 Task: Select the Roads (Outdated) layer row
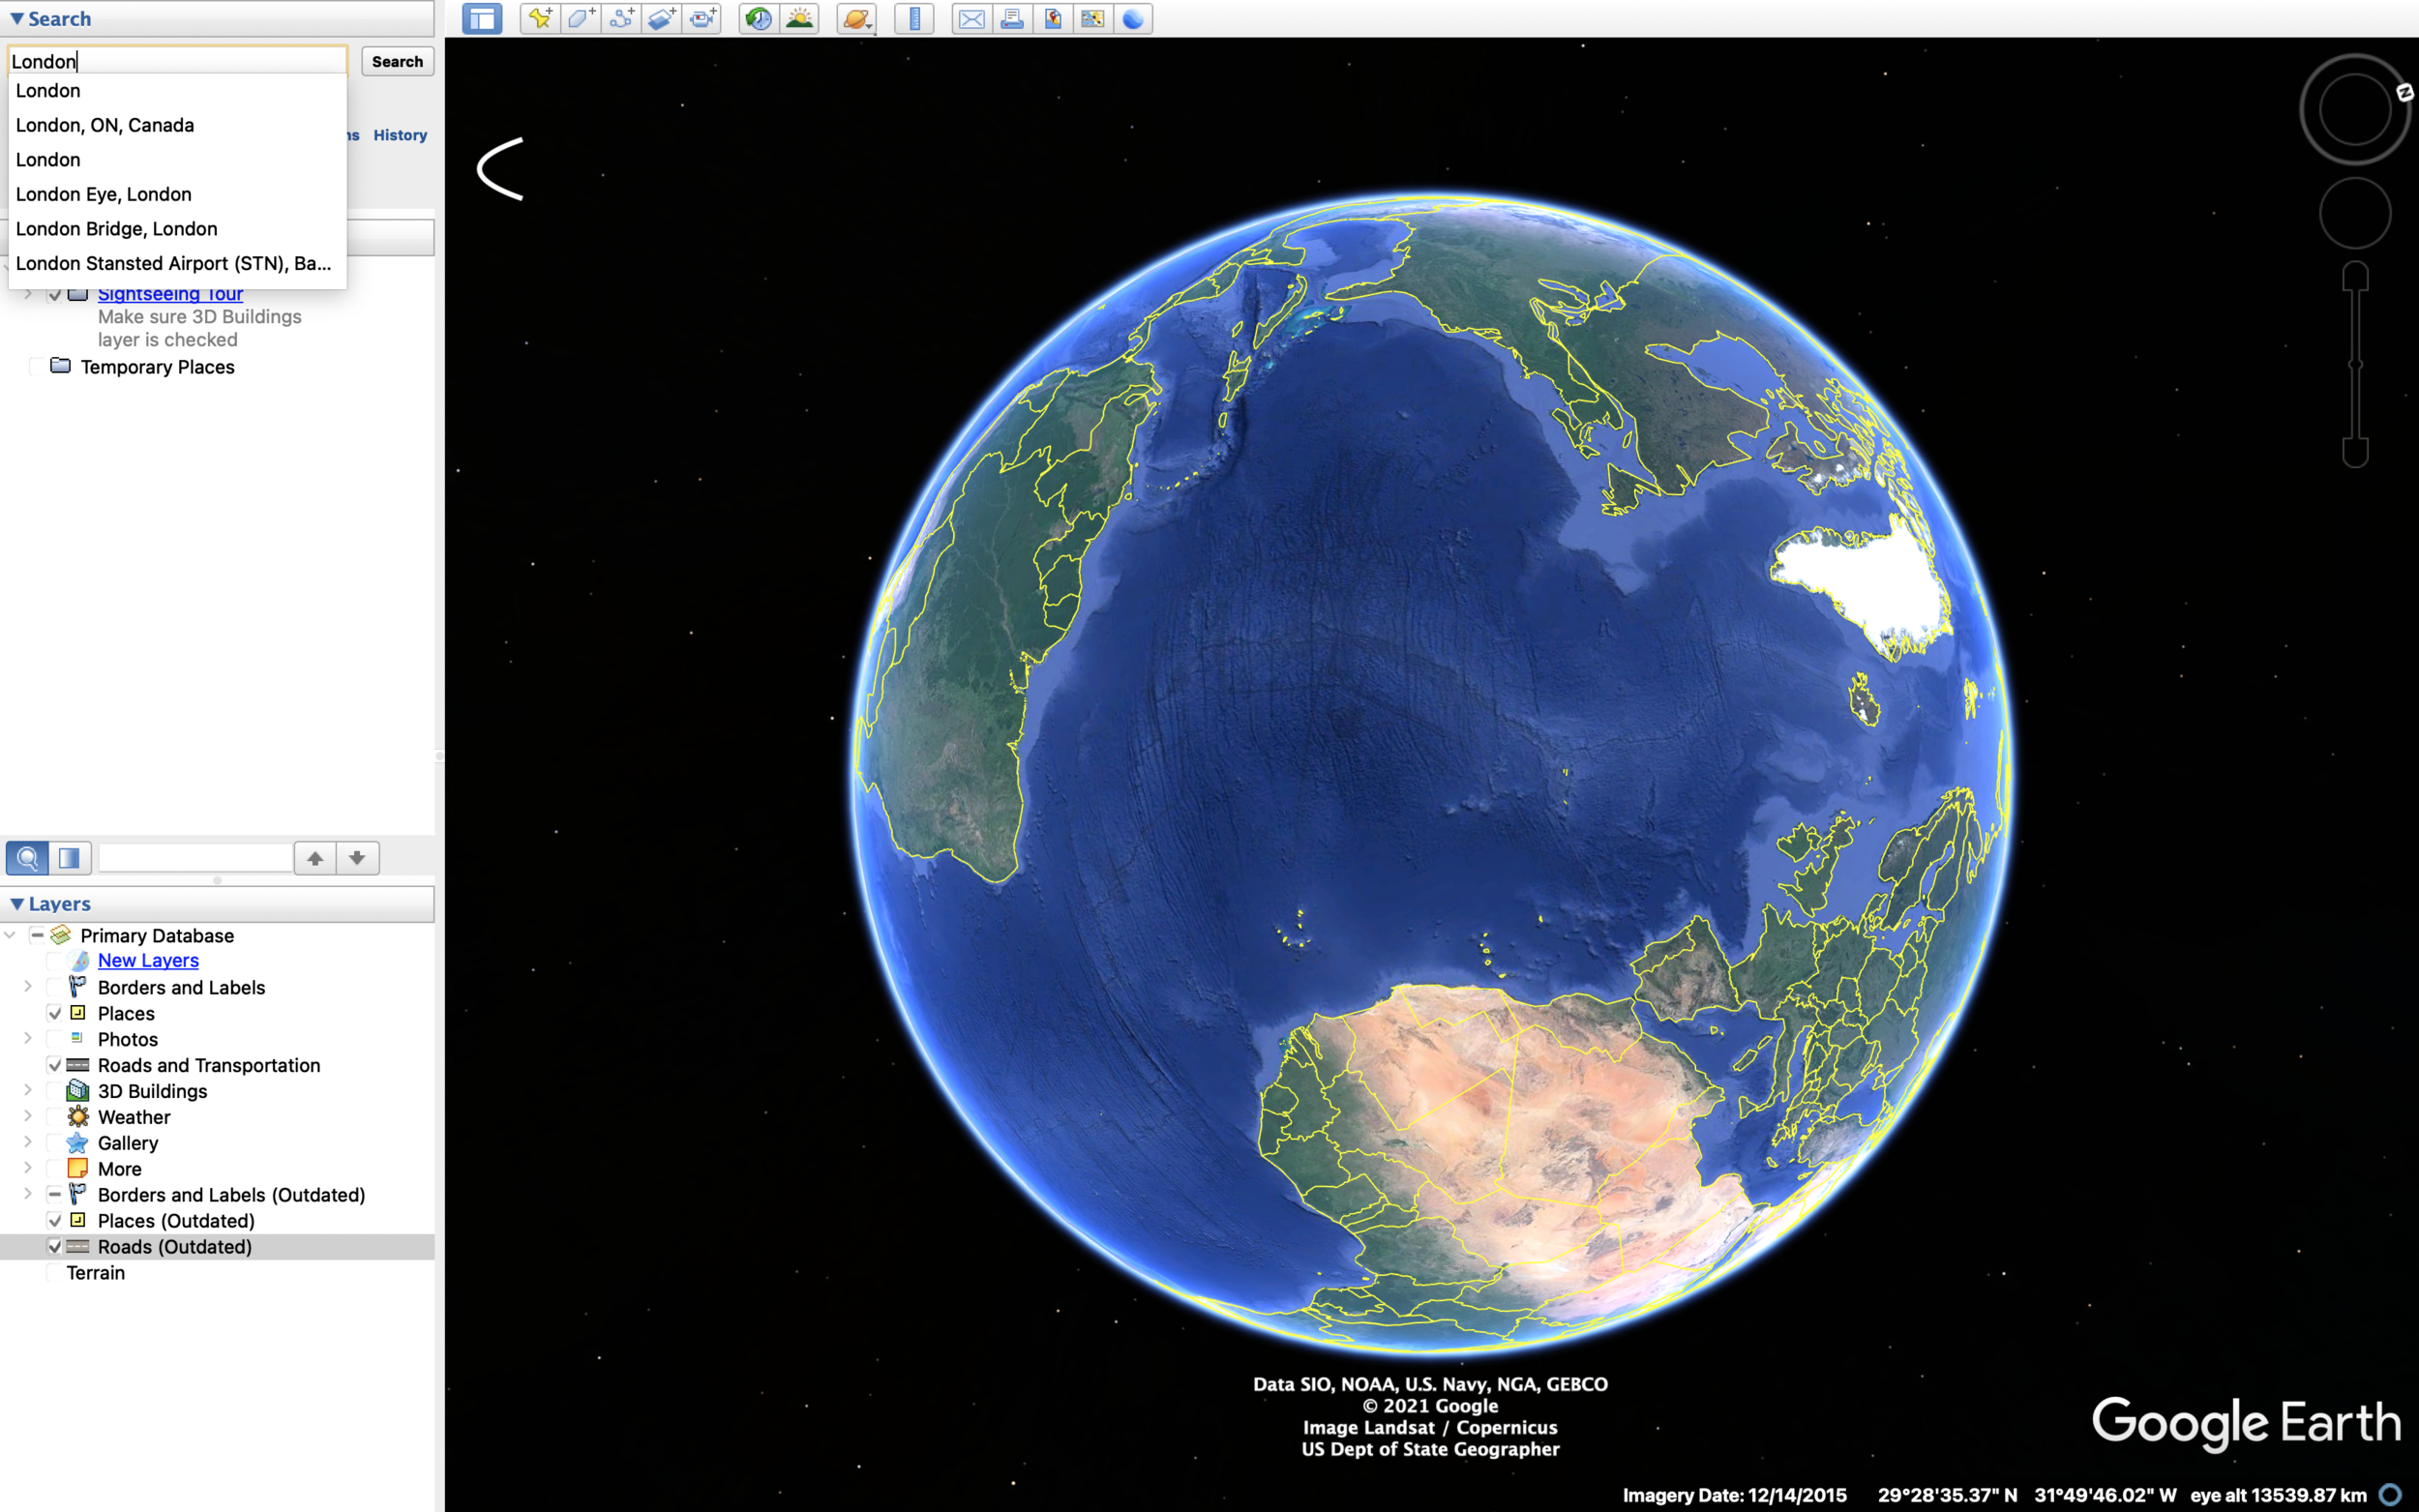point(217,1247)
